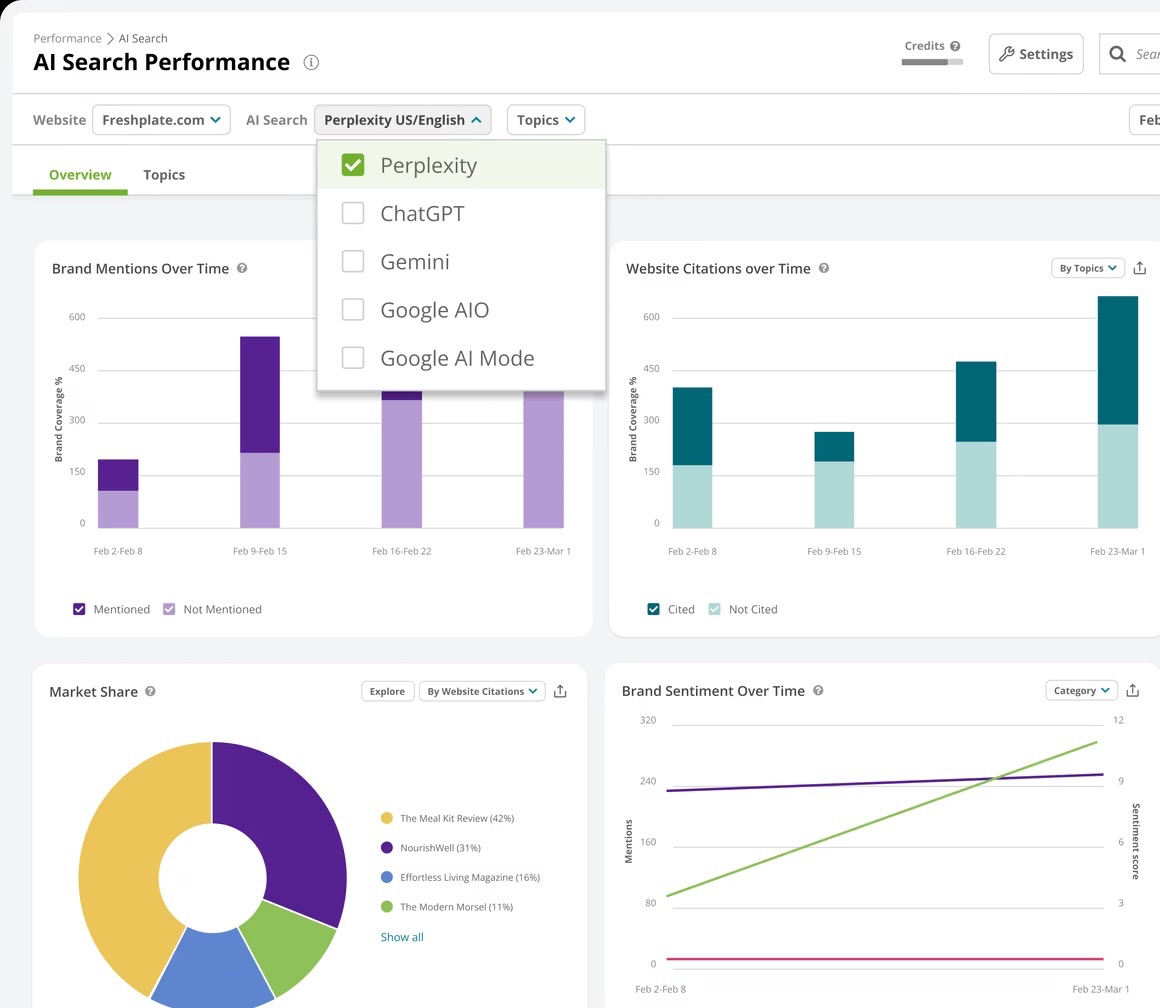This screenshot has width=1160, height=1008.
Task: Click the Show all link in Market Share legend
Action: (401, 937)
